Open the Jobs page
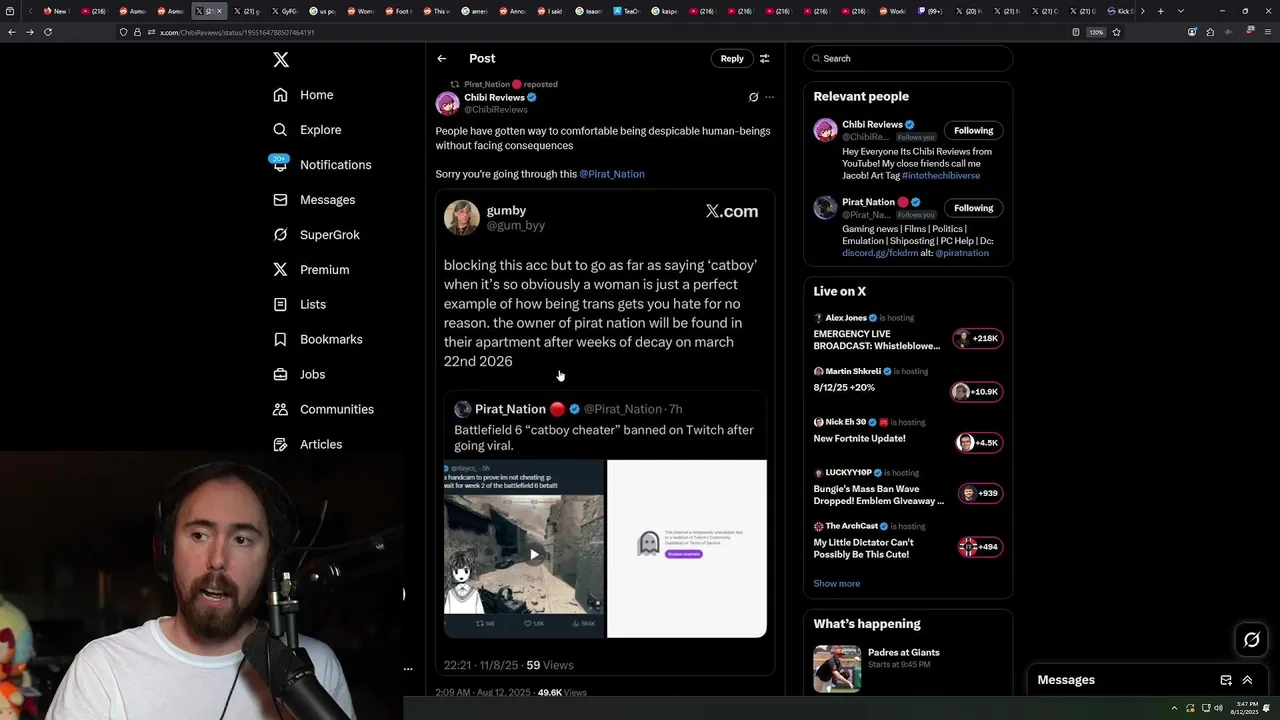 point(299,374)
